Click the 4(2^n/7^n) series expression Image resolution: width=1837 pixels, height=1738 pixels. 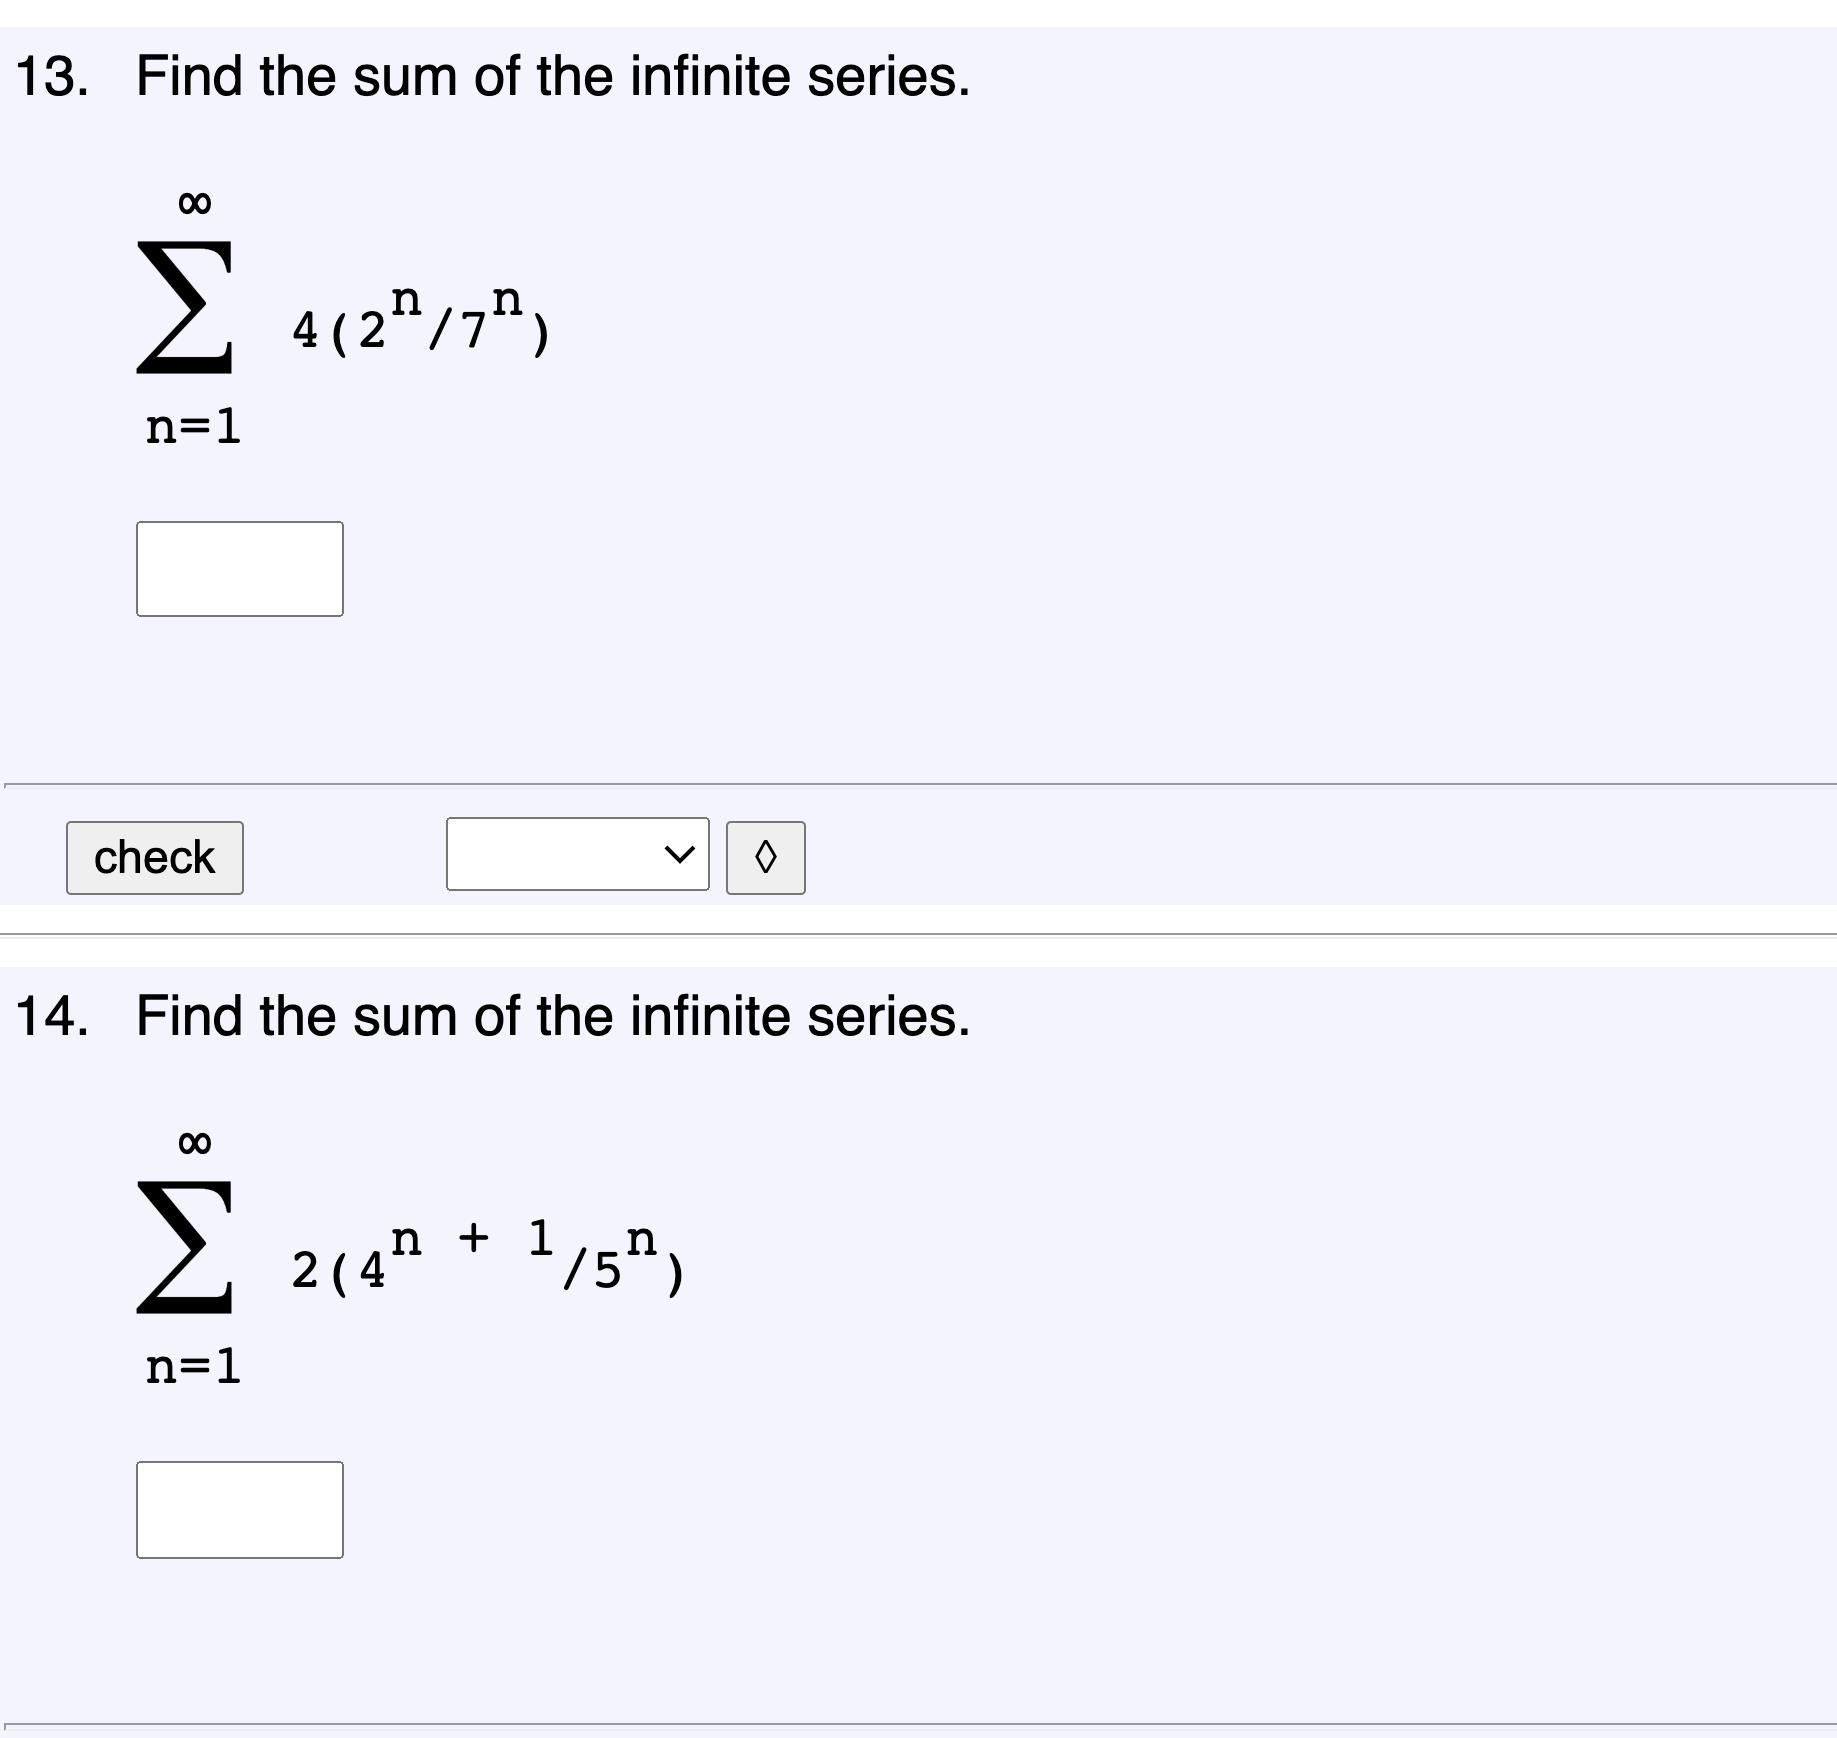420,320
